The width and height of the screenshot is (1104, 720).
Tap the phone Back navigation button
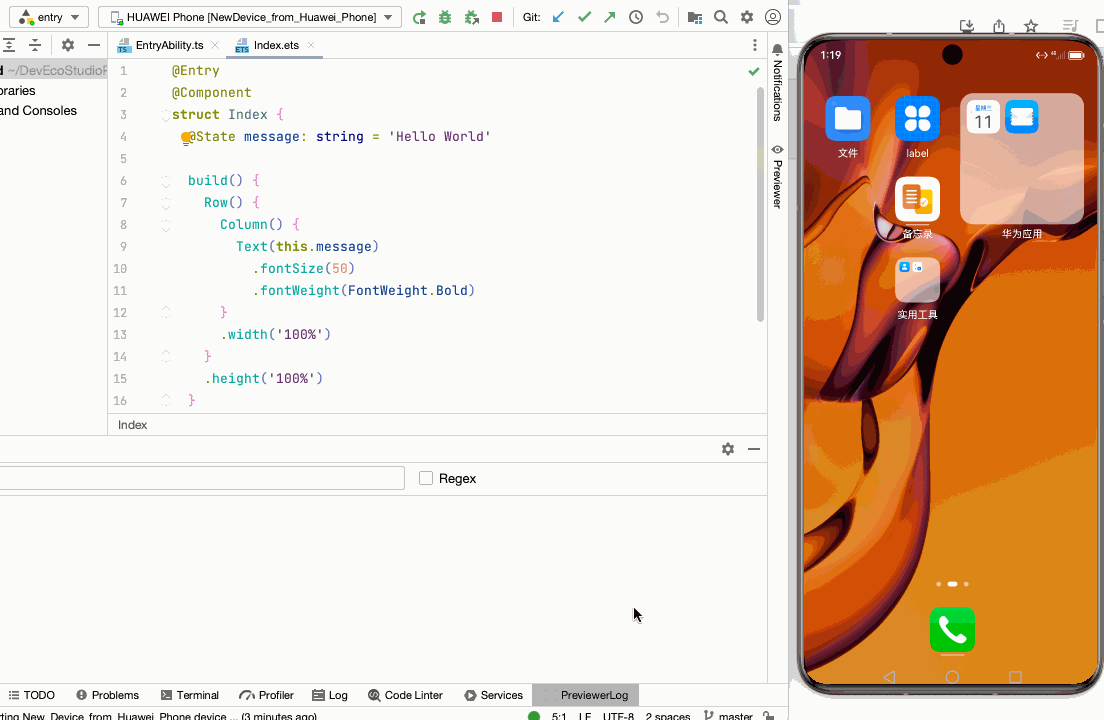point(889,677)
